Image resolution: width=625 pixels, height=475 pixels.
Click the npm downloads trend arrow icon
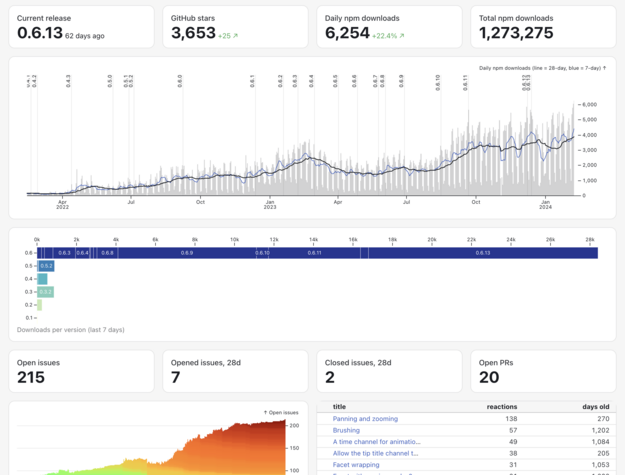click(402, 36)
